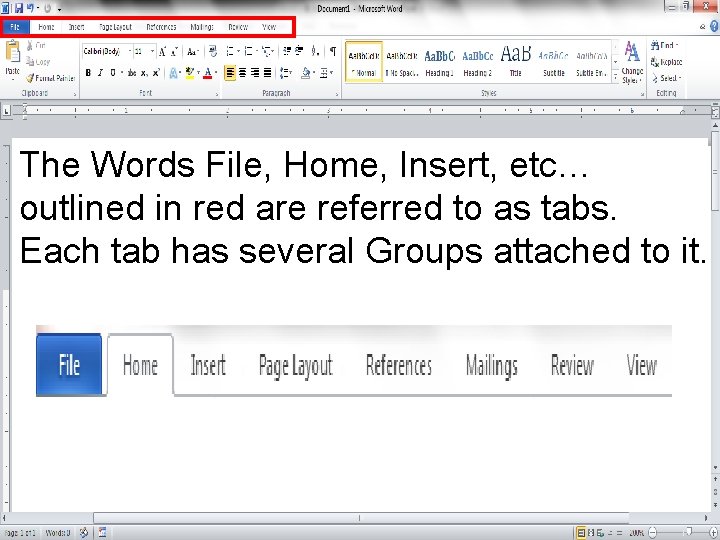Toggle Italic formatting

100,73
